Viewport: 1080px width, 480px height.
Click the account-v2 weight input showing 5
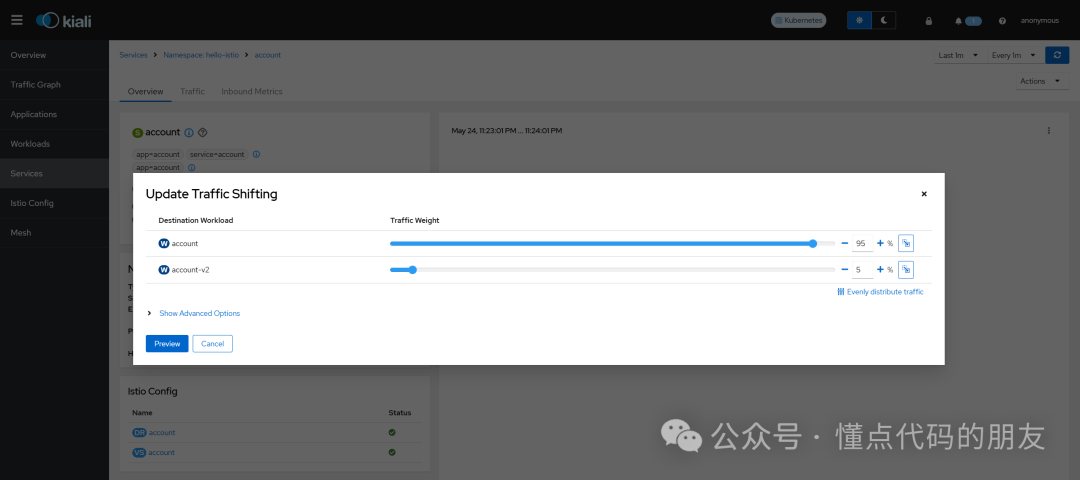[862, 270]
